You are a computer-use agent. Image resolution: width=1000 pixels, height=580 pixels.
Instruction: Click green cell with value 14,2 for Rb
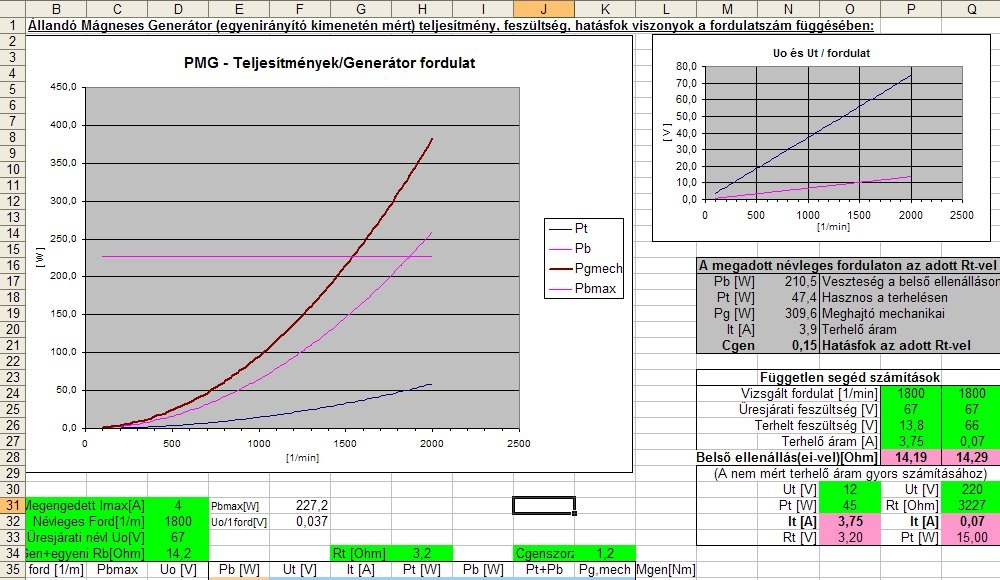click(178, 553)
